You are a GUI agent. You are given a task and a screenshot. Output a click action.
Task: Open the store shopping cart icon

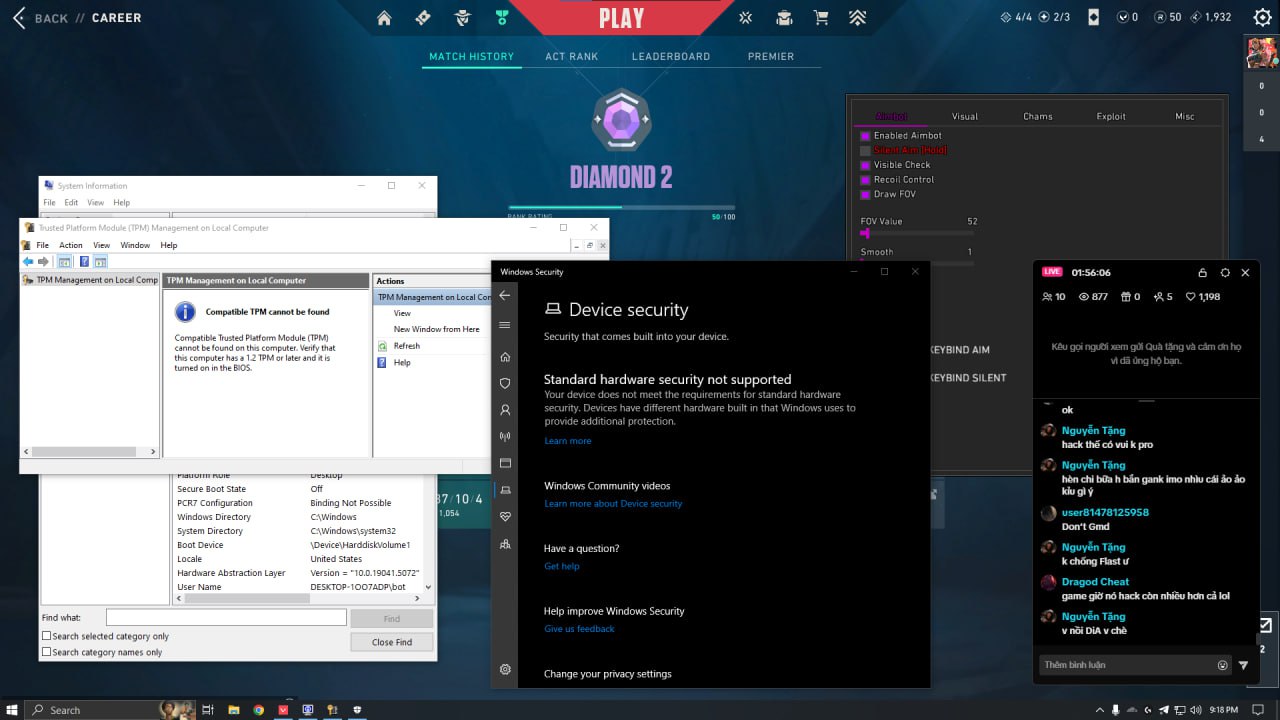821,18
